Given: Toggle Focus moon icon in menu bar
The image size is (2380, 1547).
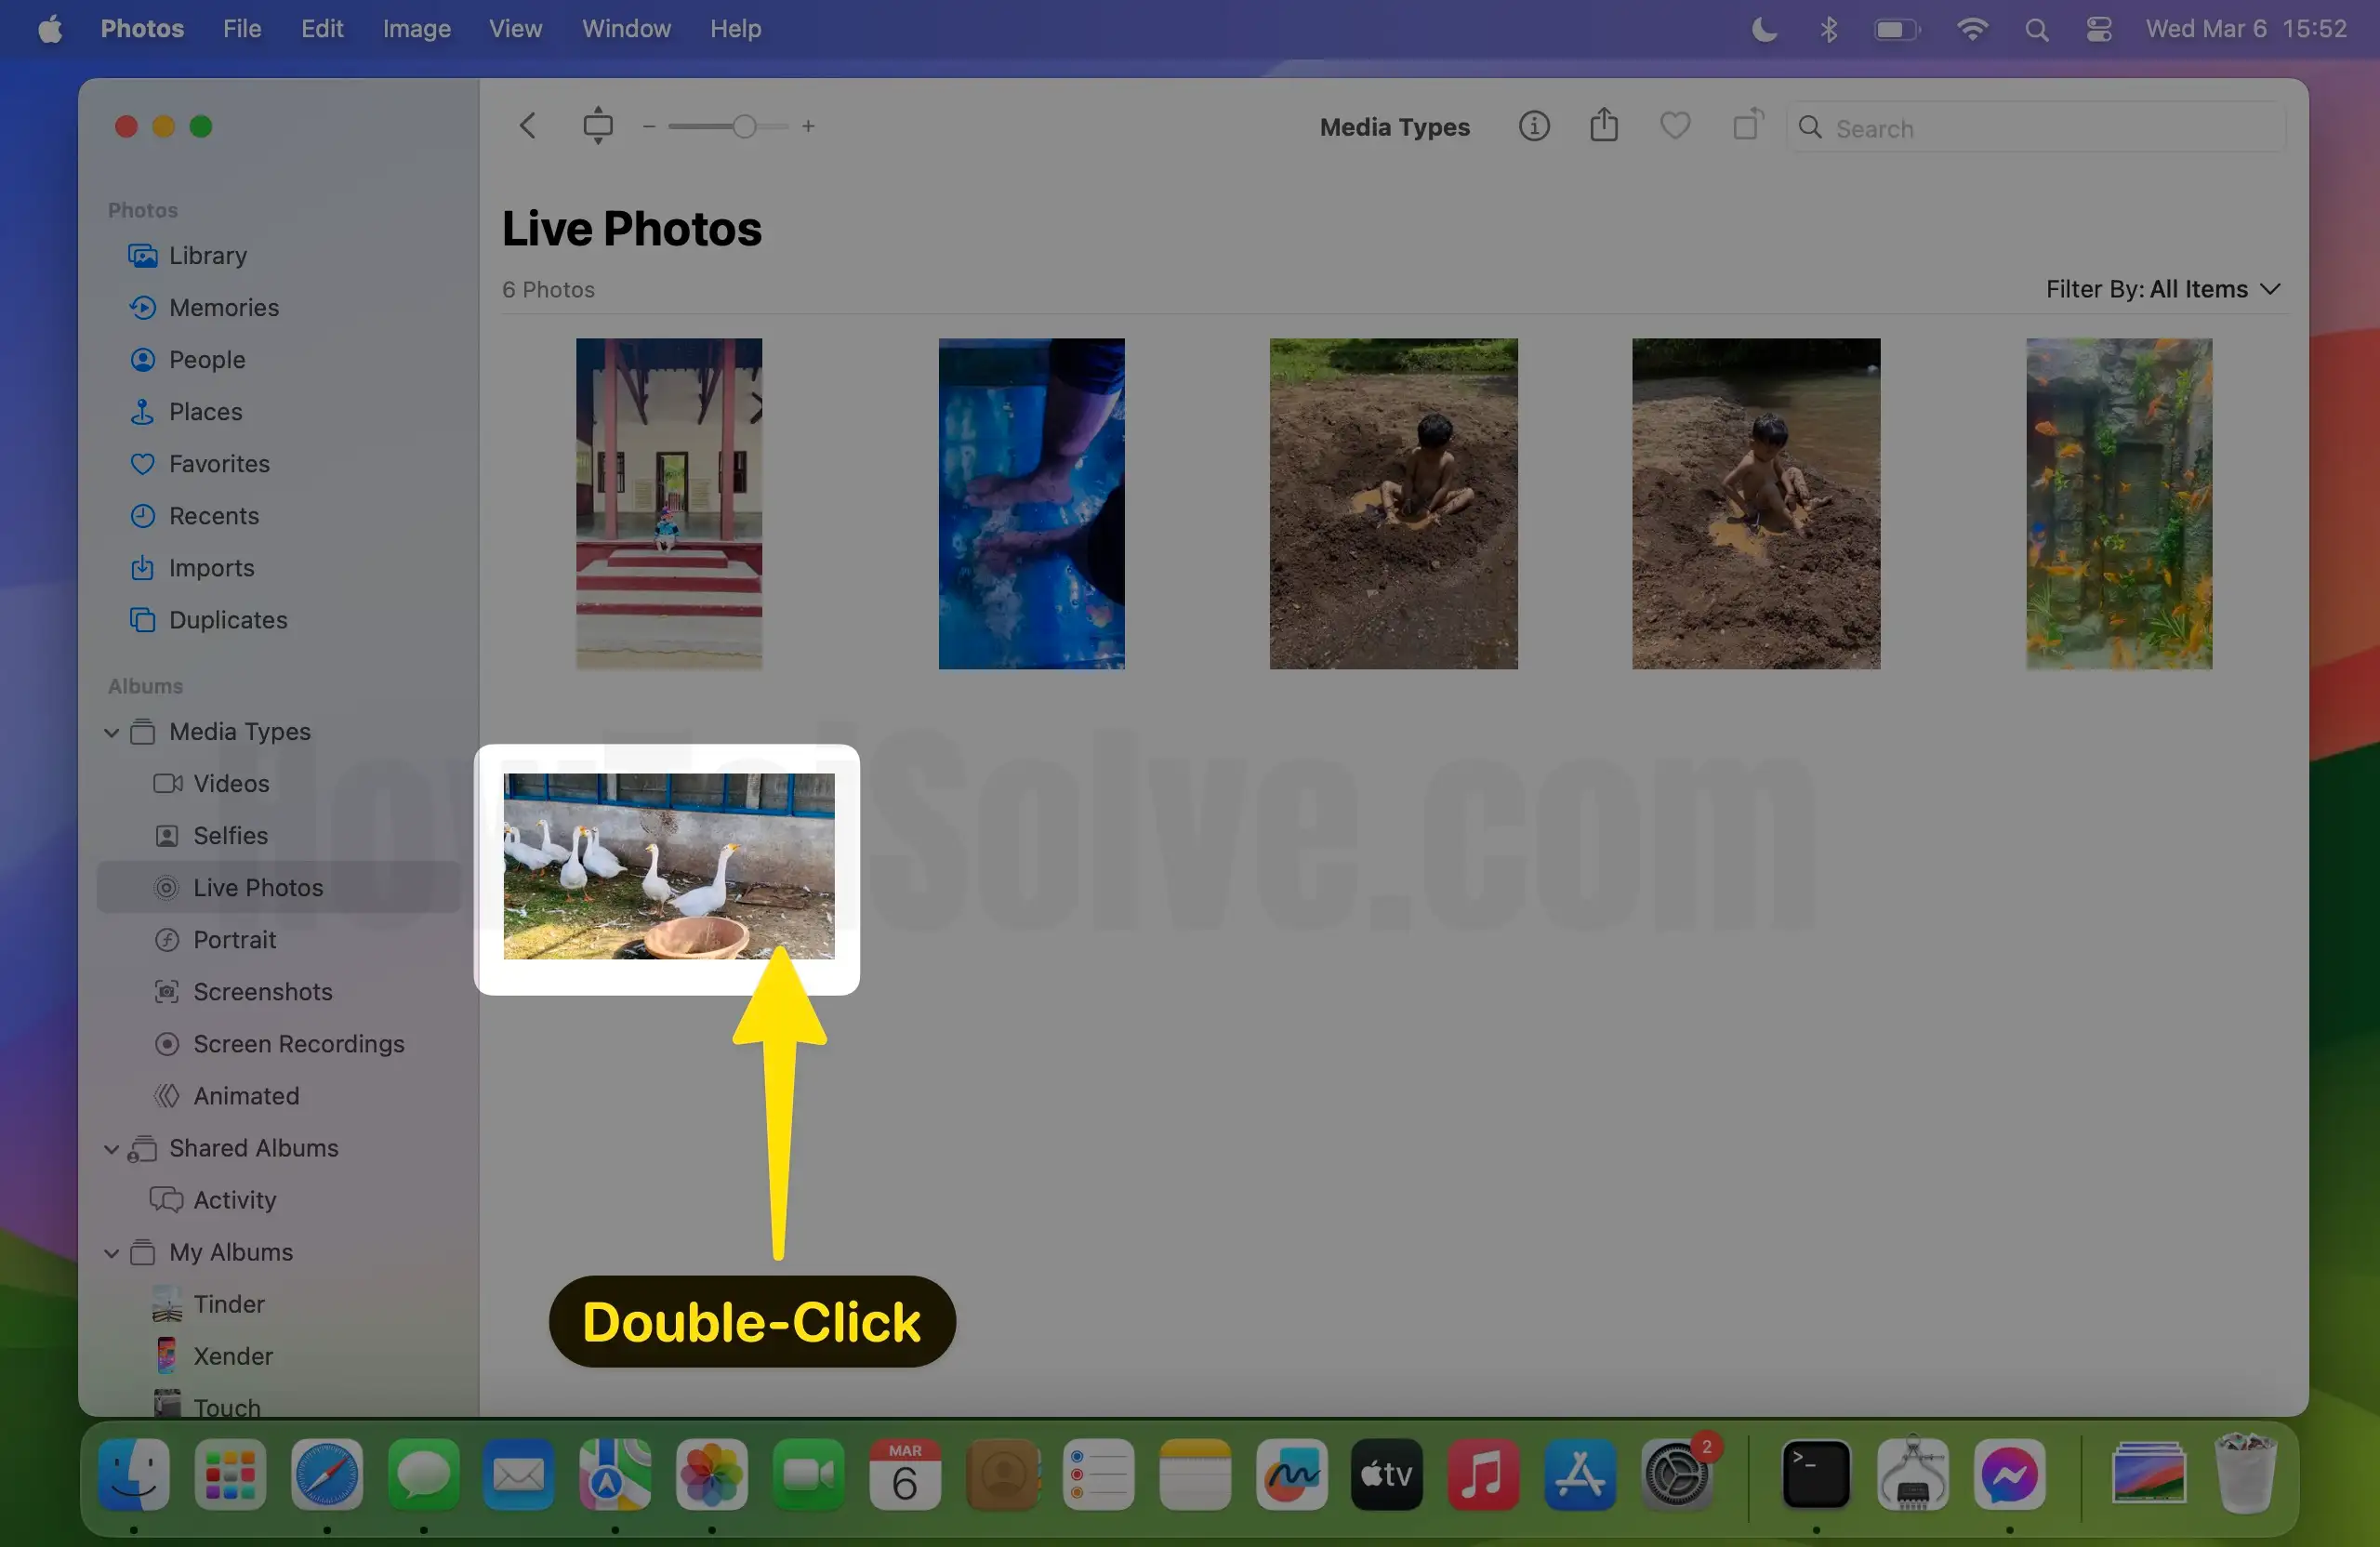Looking at the screenshot, I should [1764, 29].
